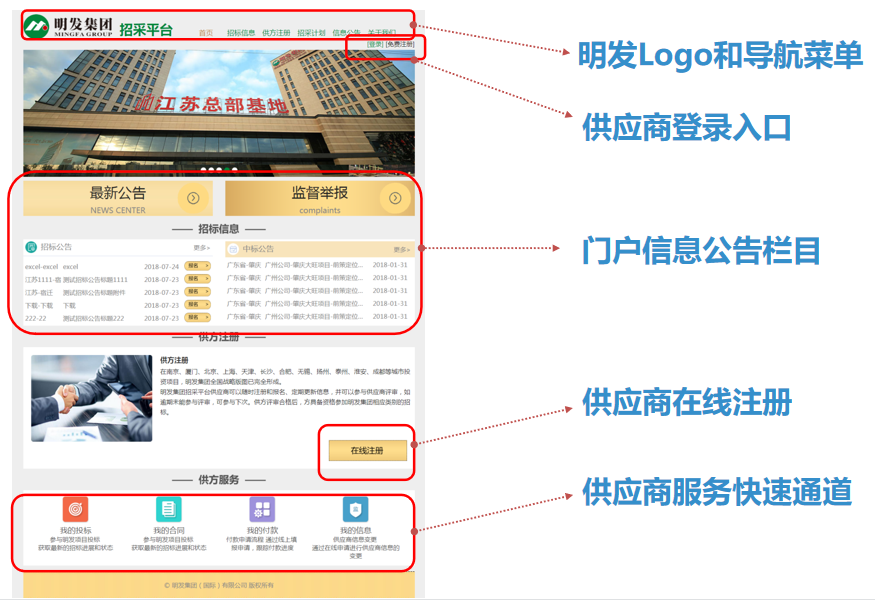Go to 招采计划 in navigation

[311, 33]
